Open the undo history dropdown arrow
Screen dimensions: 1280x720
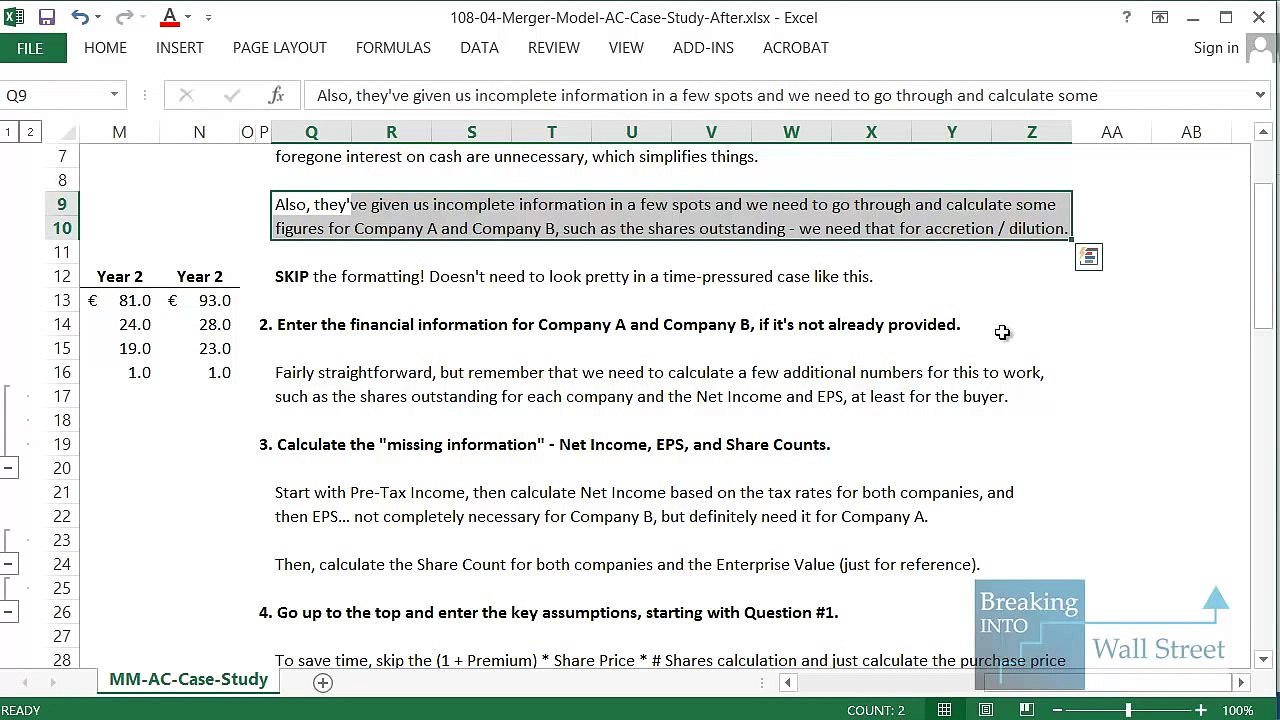pos(99,17)
